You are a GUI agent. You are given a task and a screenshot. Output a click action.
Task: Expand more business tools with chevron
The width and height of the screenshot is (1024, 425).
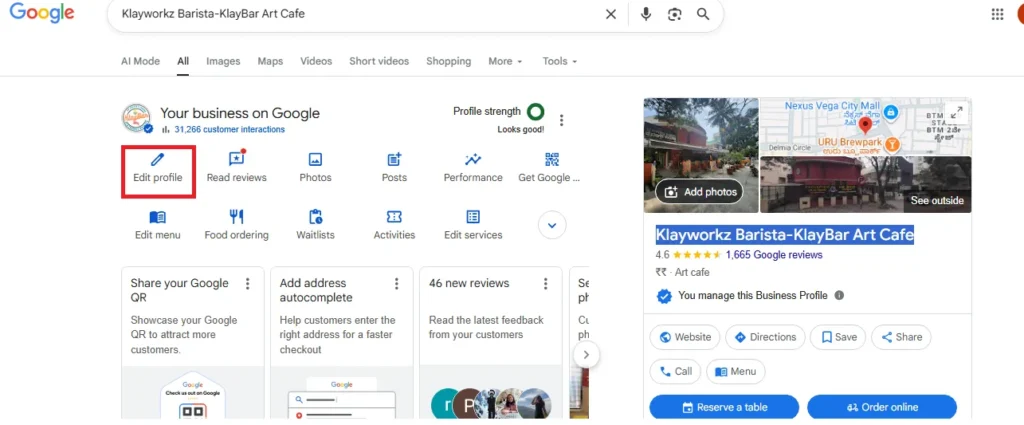click(x=552, y=225)
